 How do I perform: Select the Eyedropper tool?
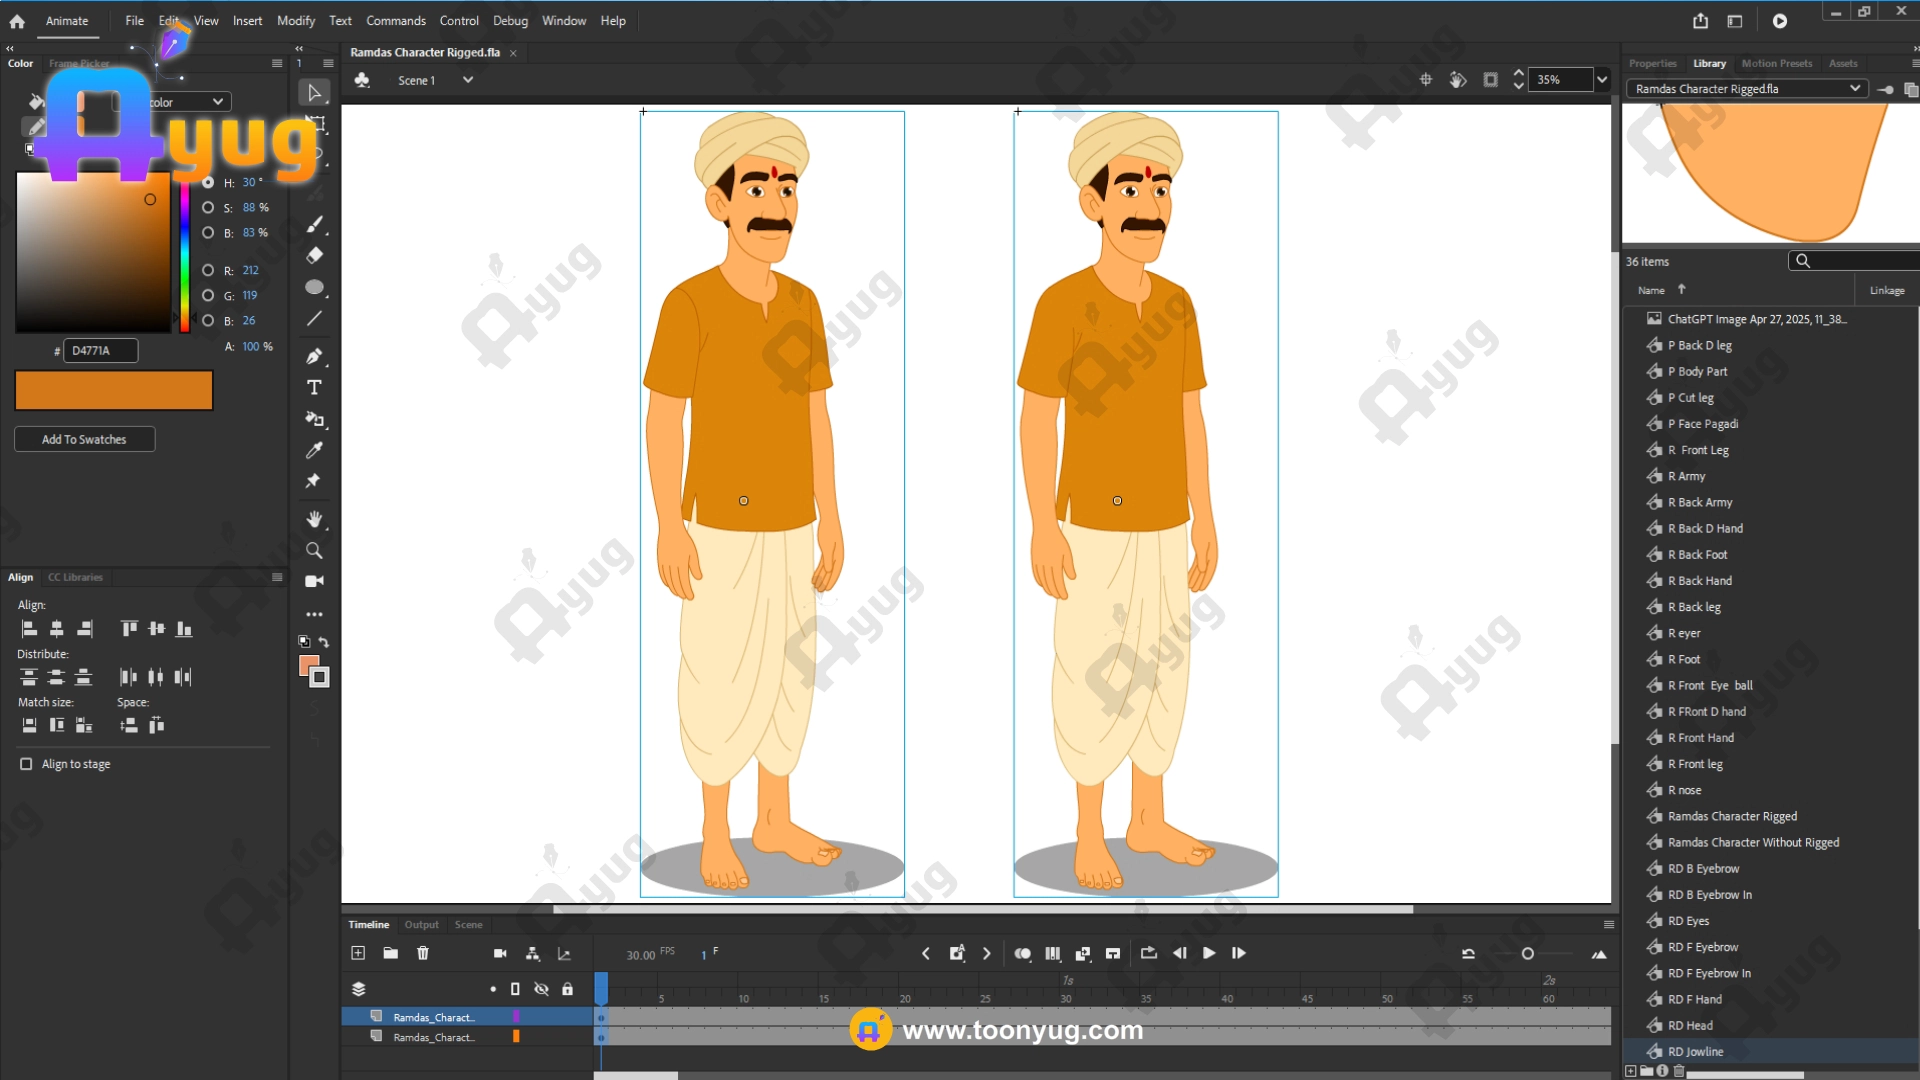314,450
